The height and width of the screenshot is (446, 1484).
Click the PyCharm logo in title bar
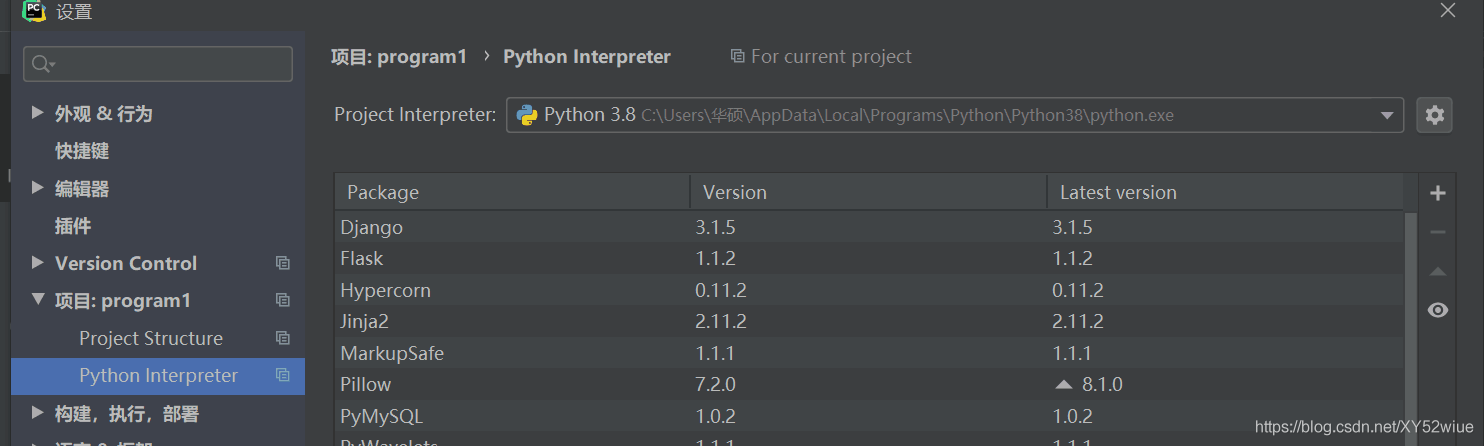(x=34, y=12)
